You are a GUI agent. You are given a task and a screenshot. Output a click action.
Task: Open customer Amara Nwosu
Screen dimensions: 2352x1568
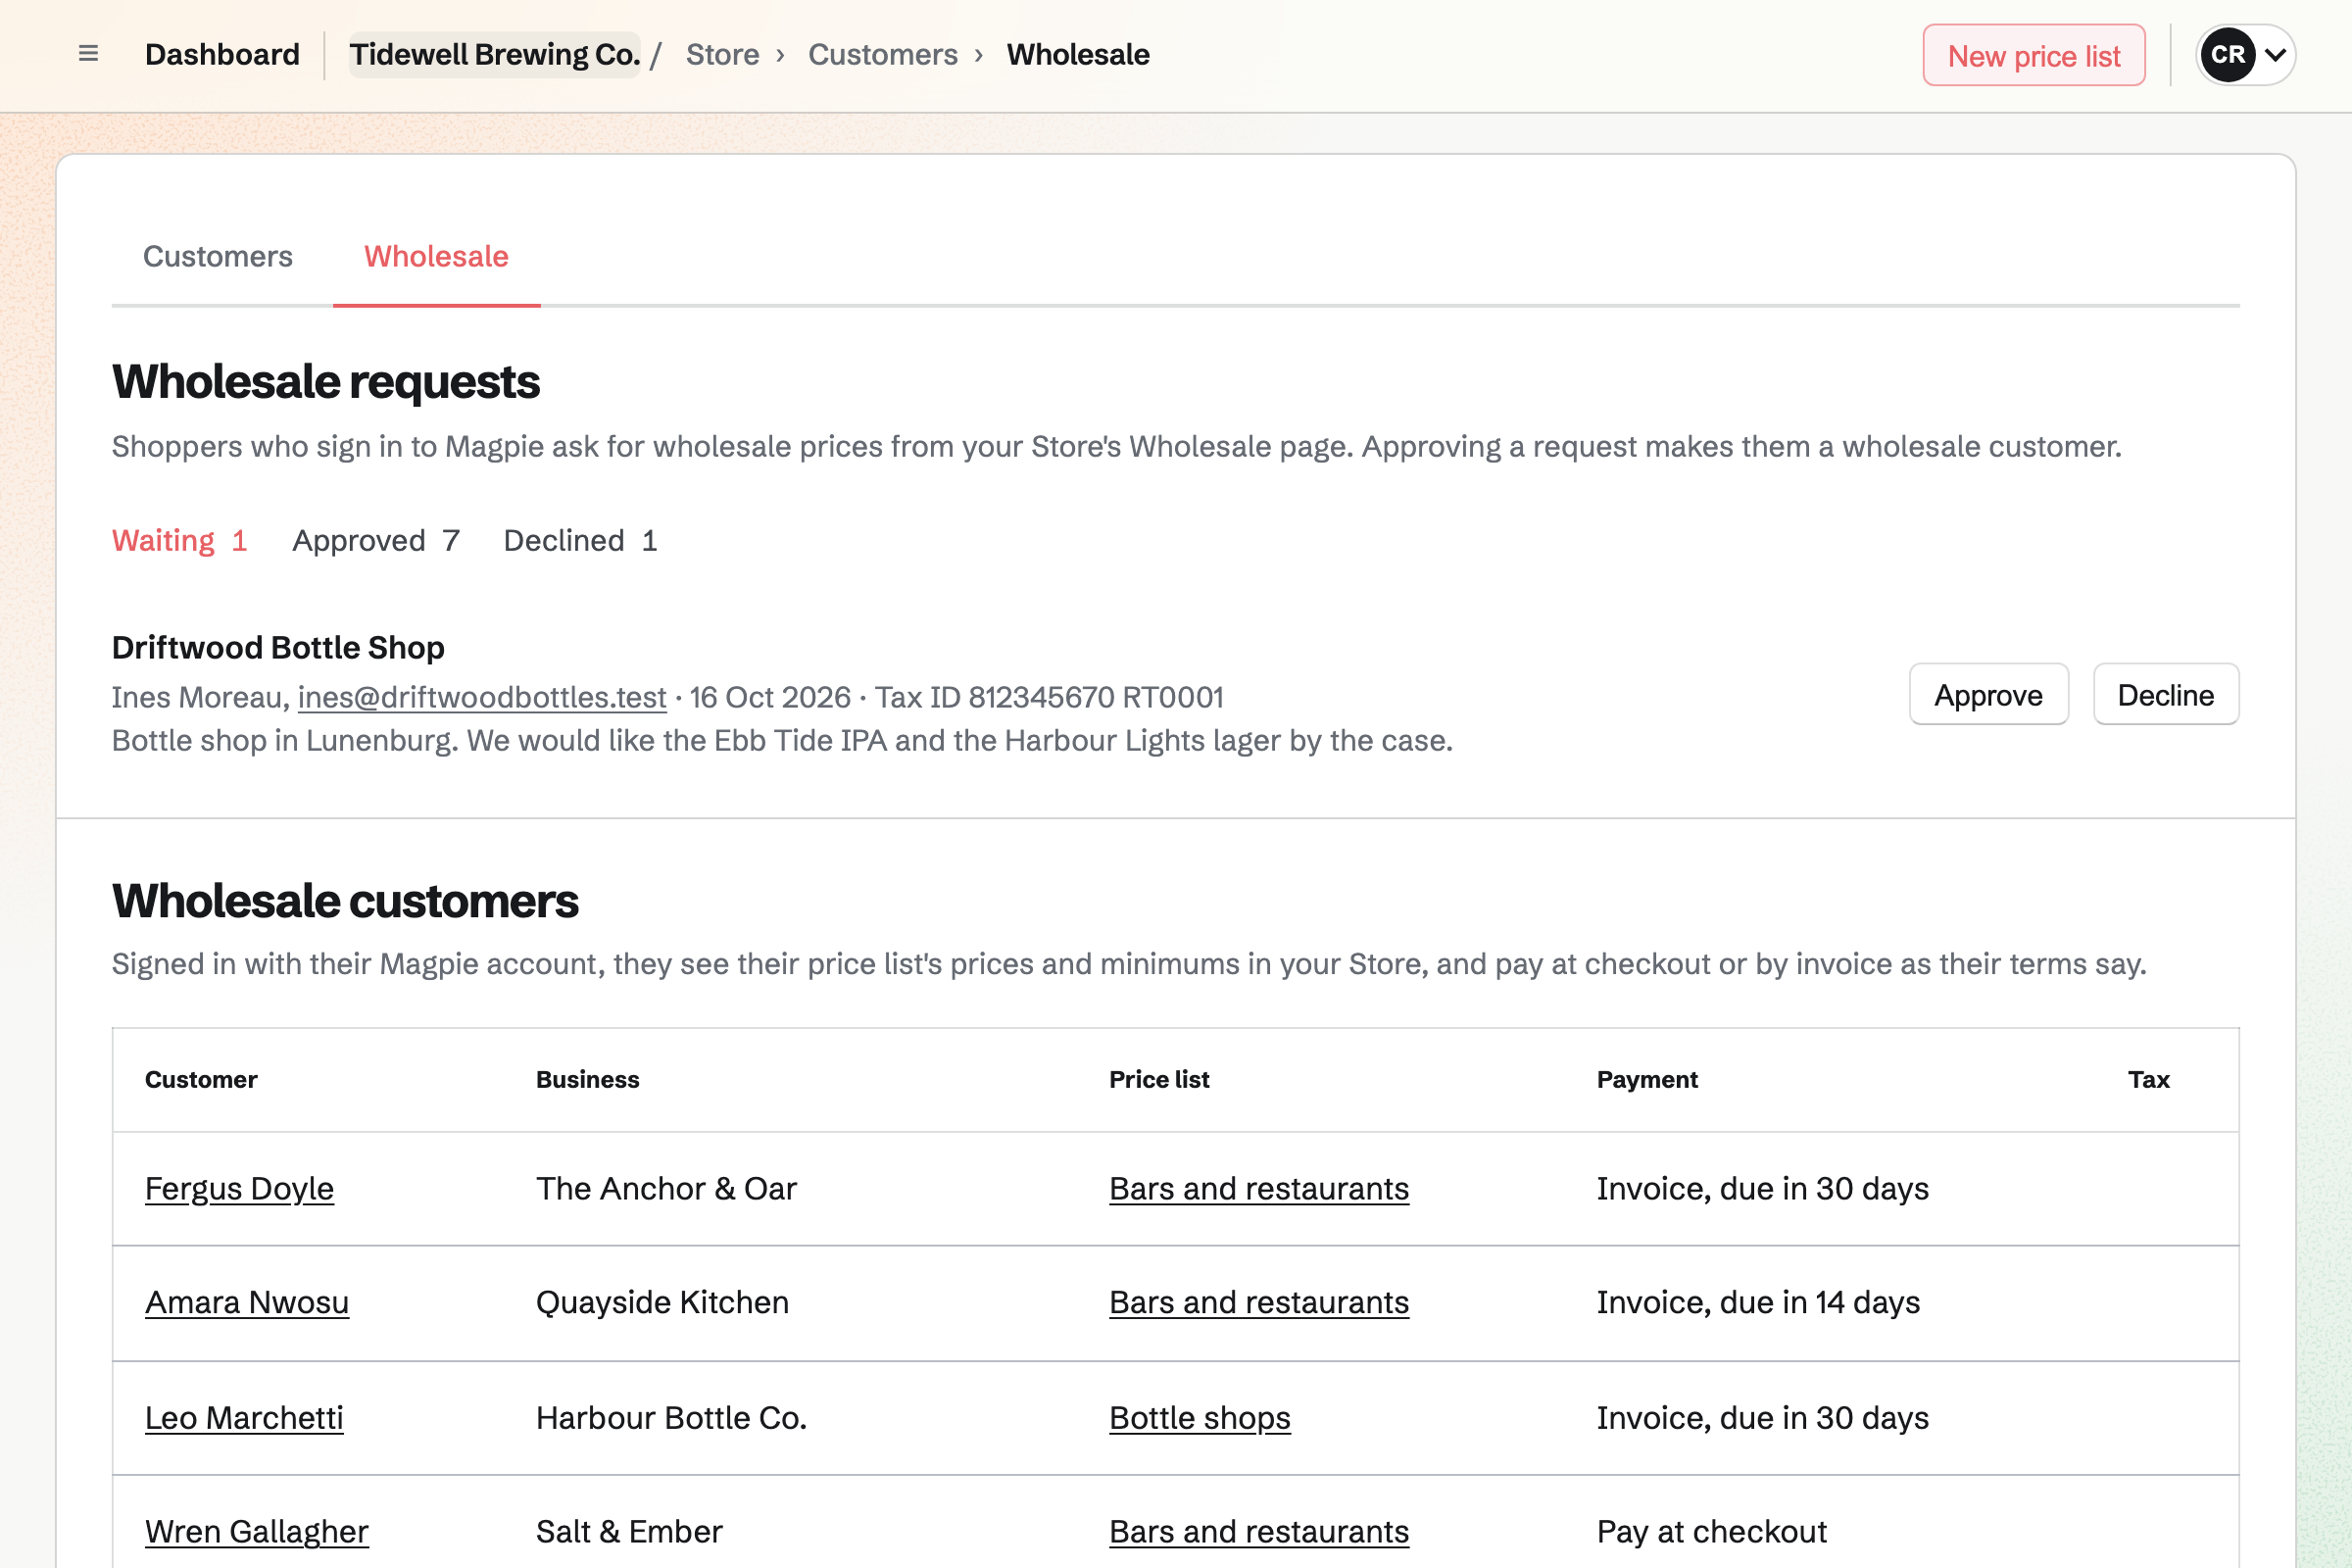247,1303
